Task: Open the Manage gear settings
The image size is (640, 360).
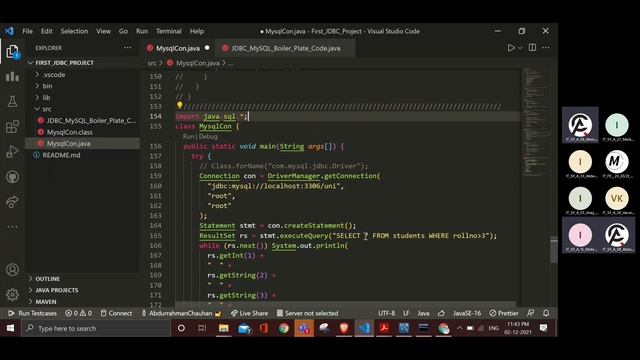Action: pos(12,294)
